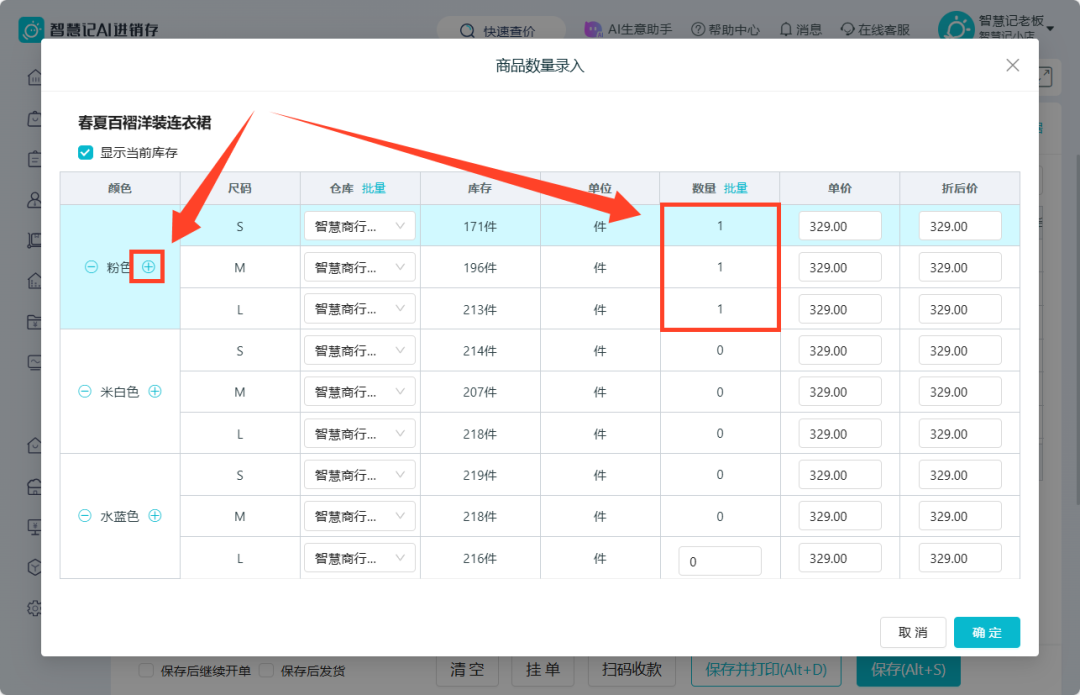Click the minus icon beside 米白色

click(85, 391)
